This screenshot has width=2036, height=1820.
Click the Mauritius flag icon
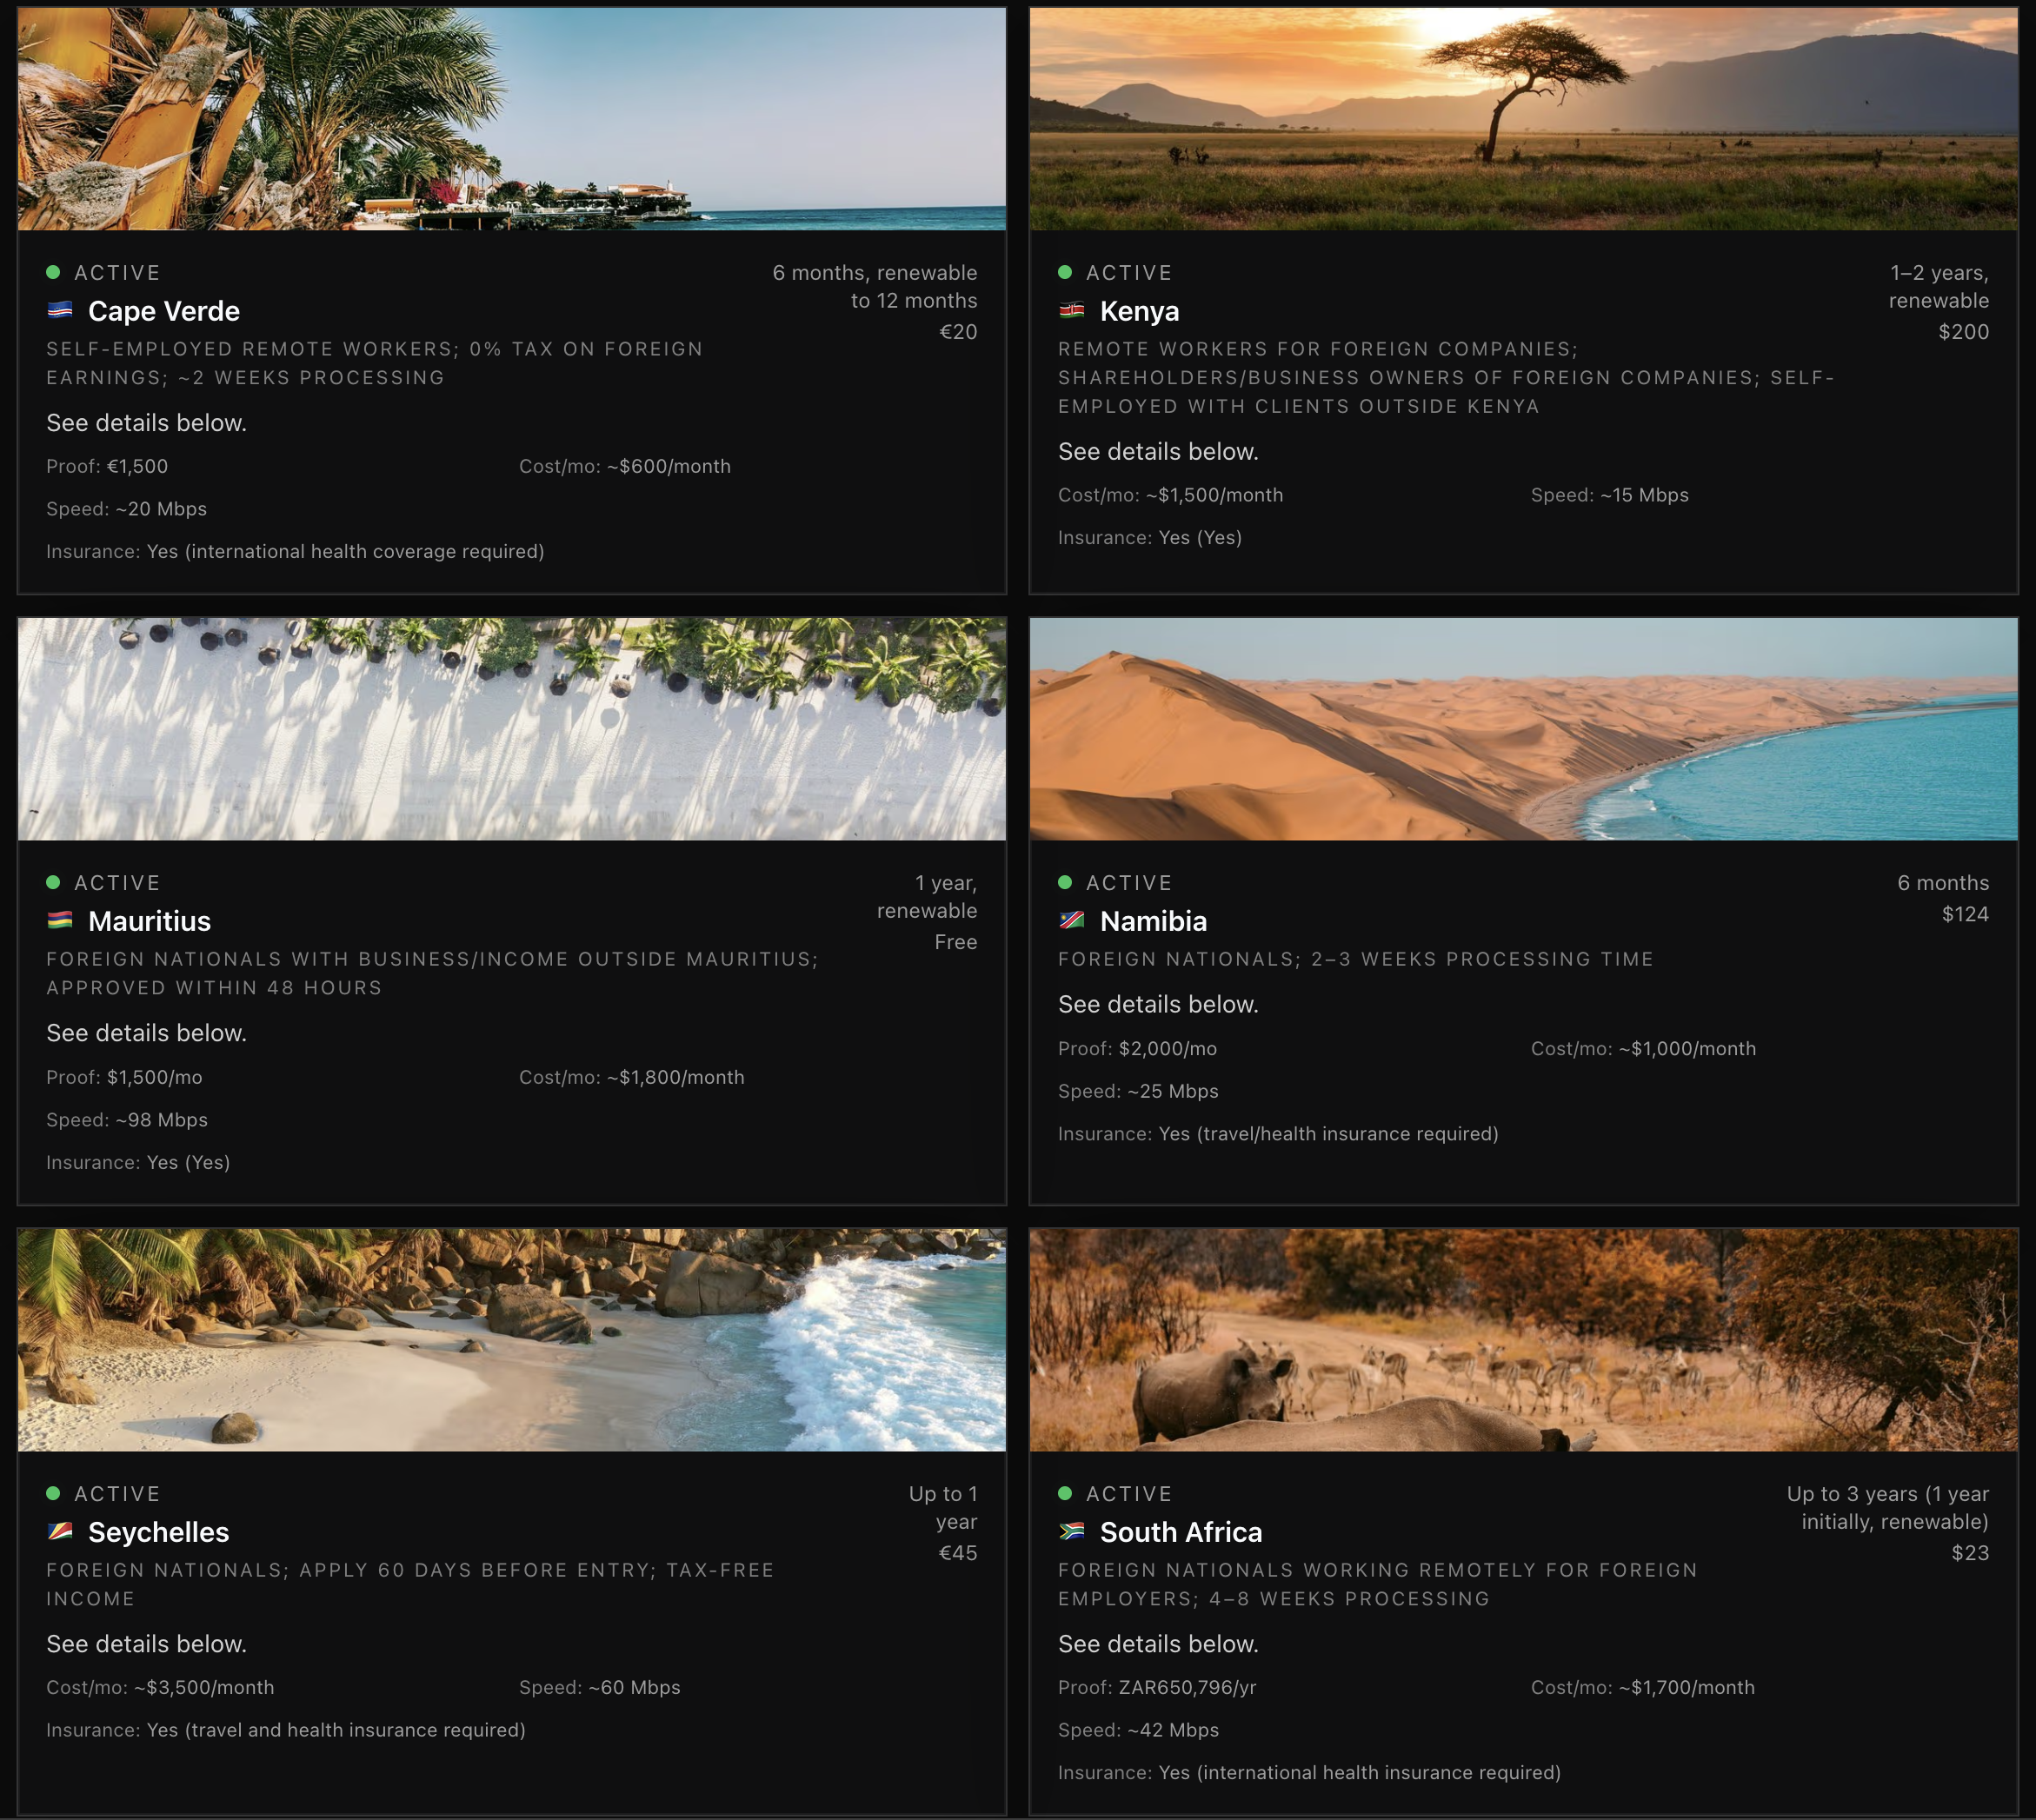tap(61, 921)
